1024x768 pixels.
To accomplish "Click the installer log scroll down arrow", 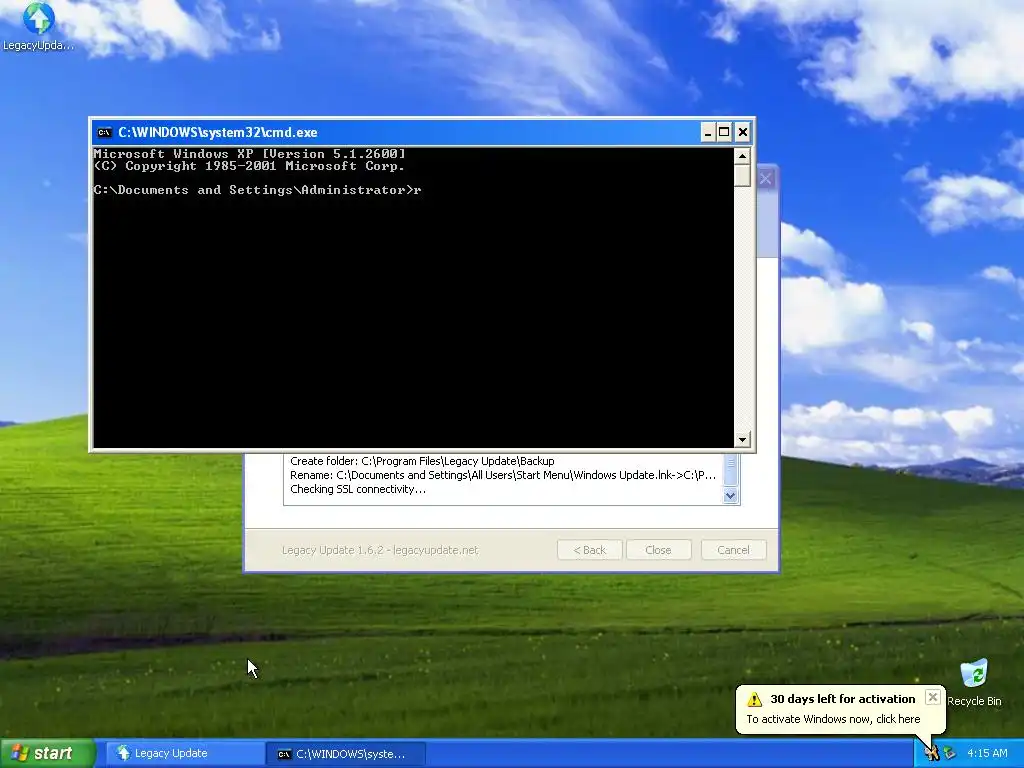I will point(730,496).
